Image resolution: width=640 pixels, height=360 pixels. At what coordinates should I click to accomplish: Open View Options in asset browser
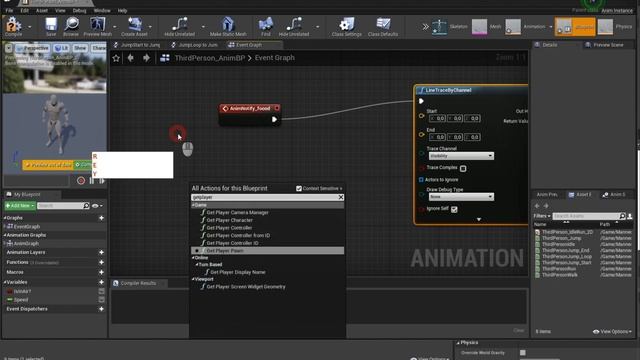click(612, 332)
